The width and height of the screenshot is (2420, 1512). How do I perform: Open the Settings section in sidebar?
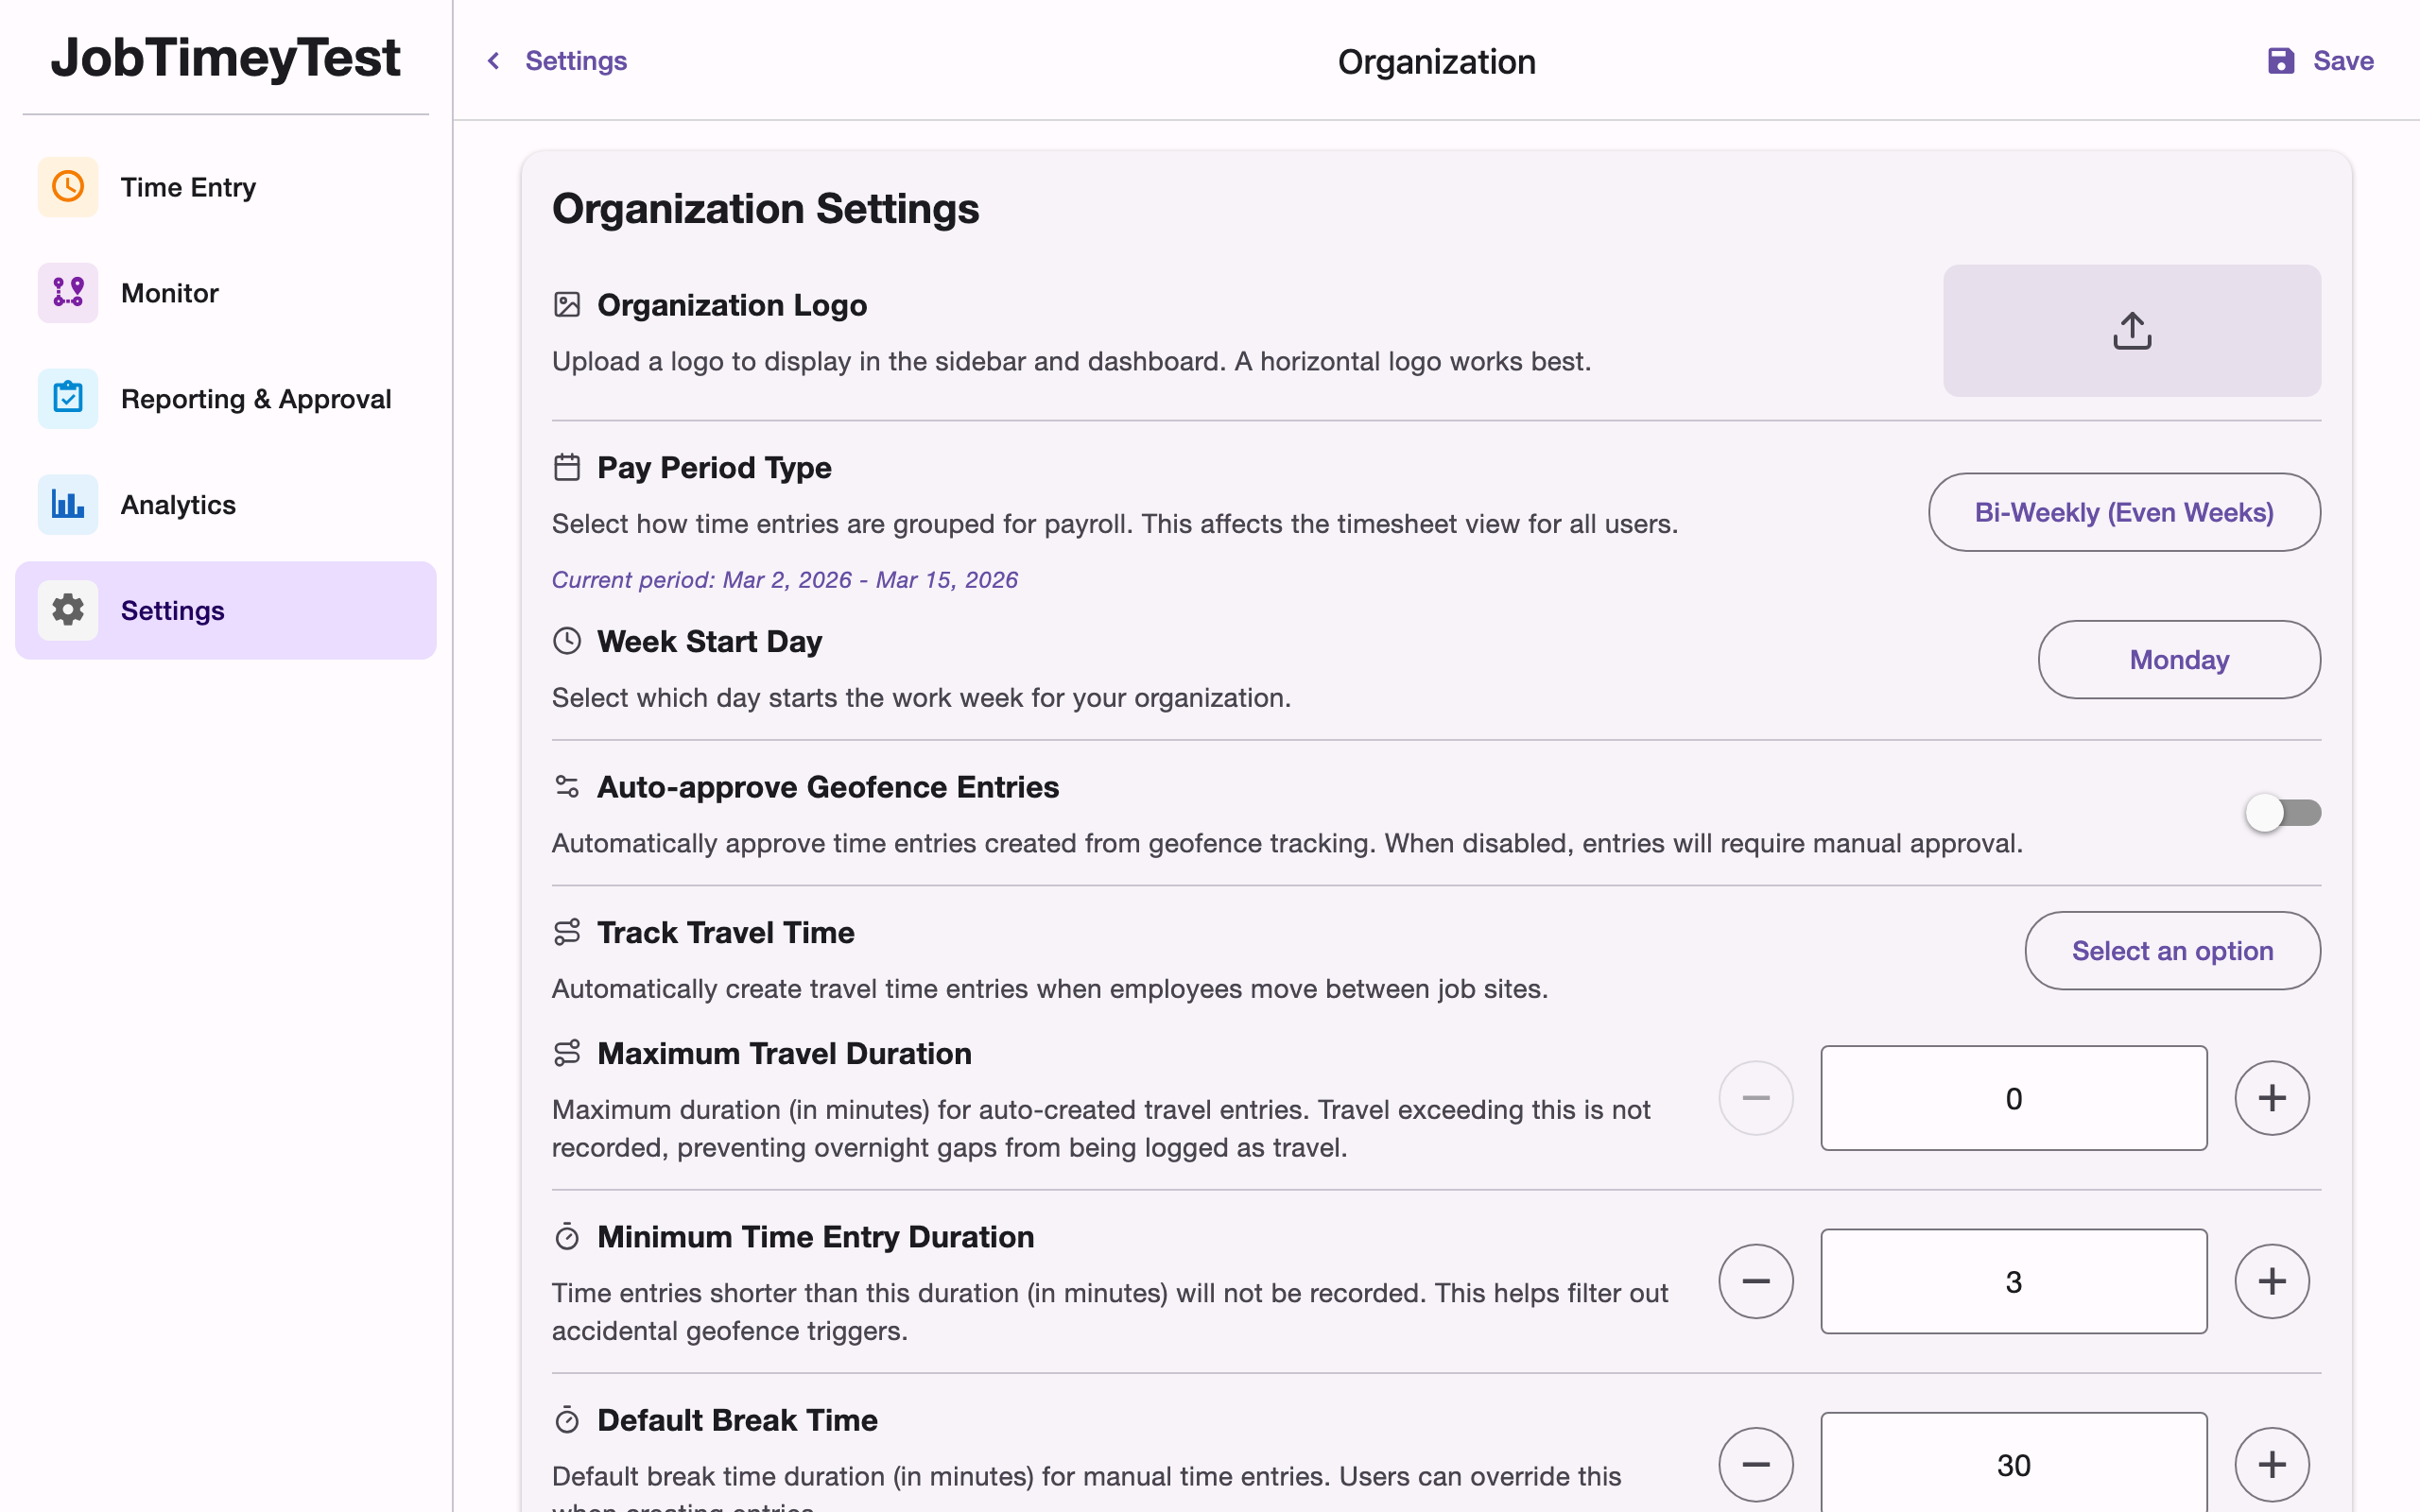pos(172,610)
